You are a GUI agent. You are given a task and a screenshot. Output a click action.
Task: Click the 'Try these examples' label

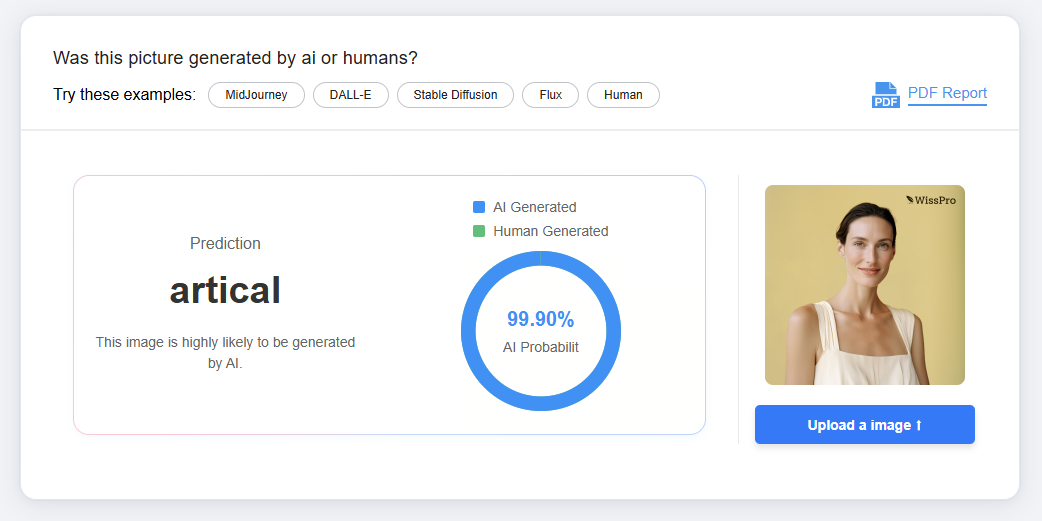click(x=124, y=95)
